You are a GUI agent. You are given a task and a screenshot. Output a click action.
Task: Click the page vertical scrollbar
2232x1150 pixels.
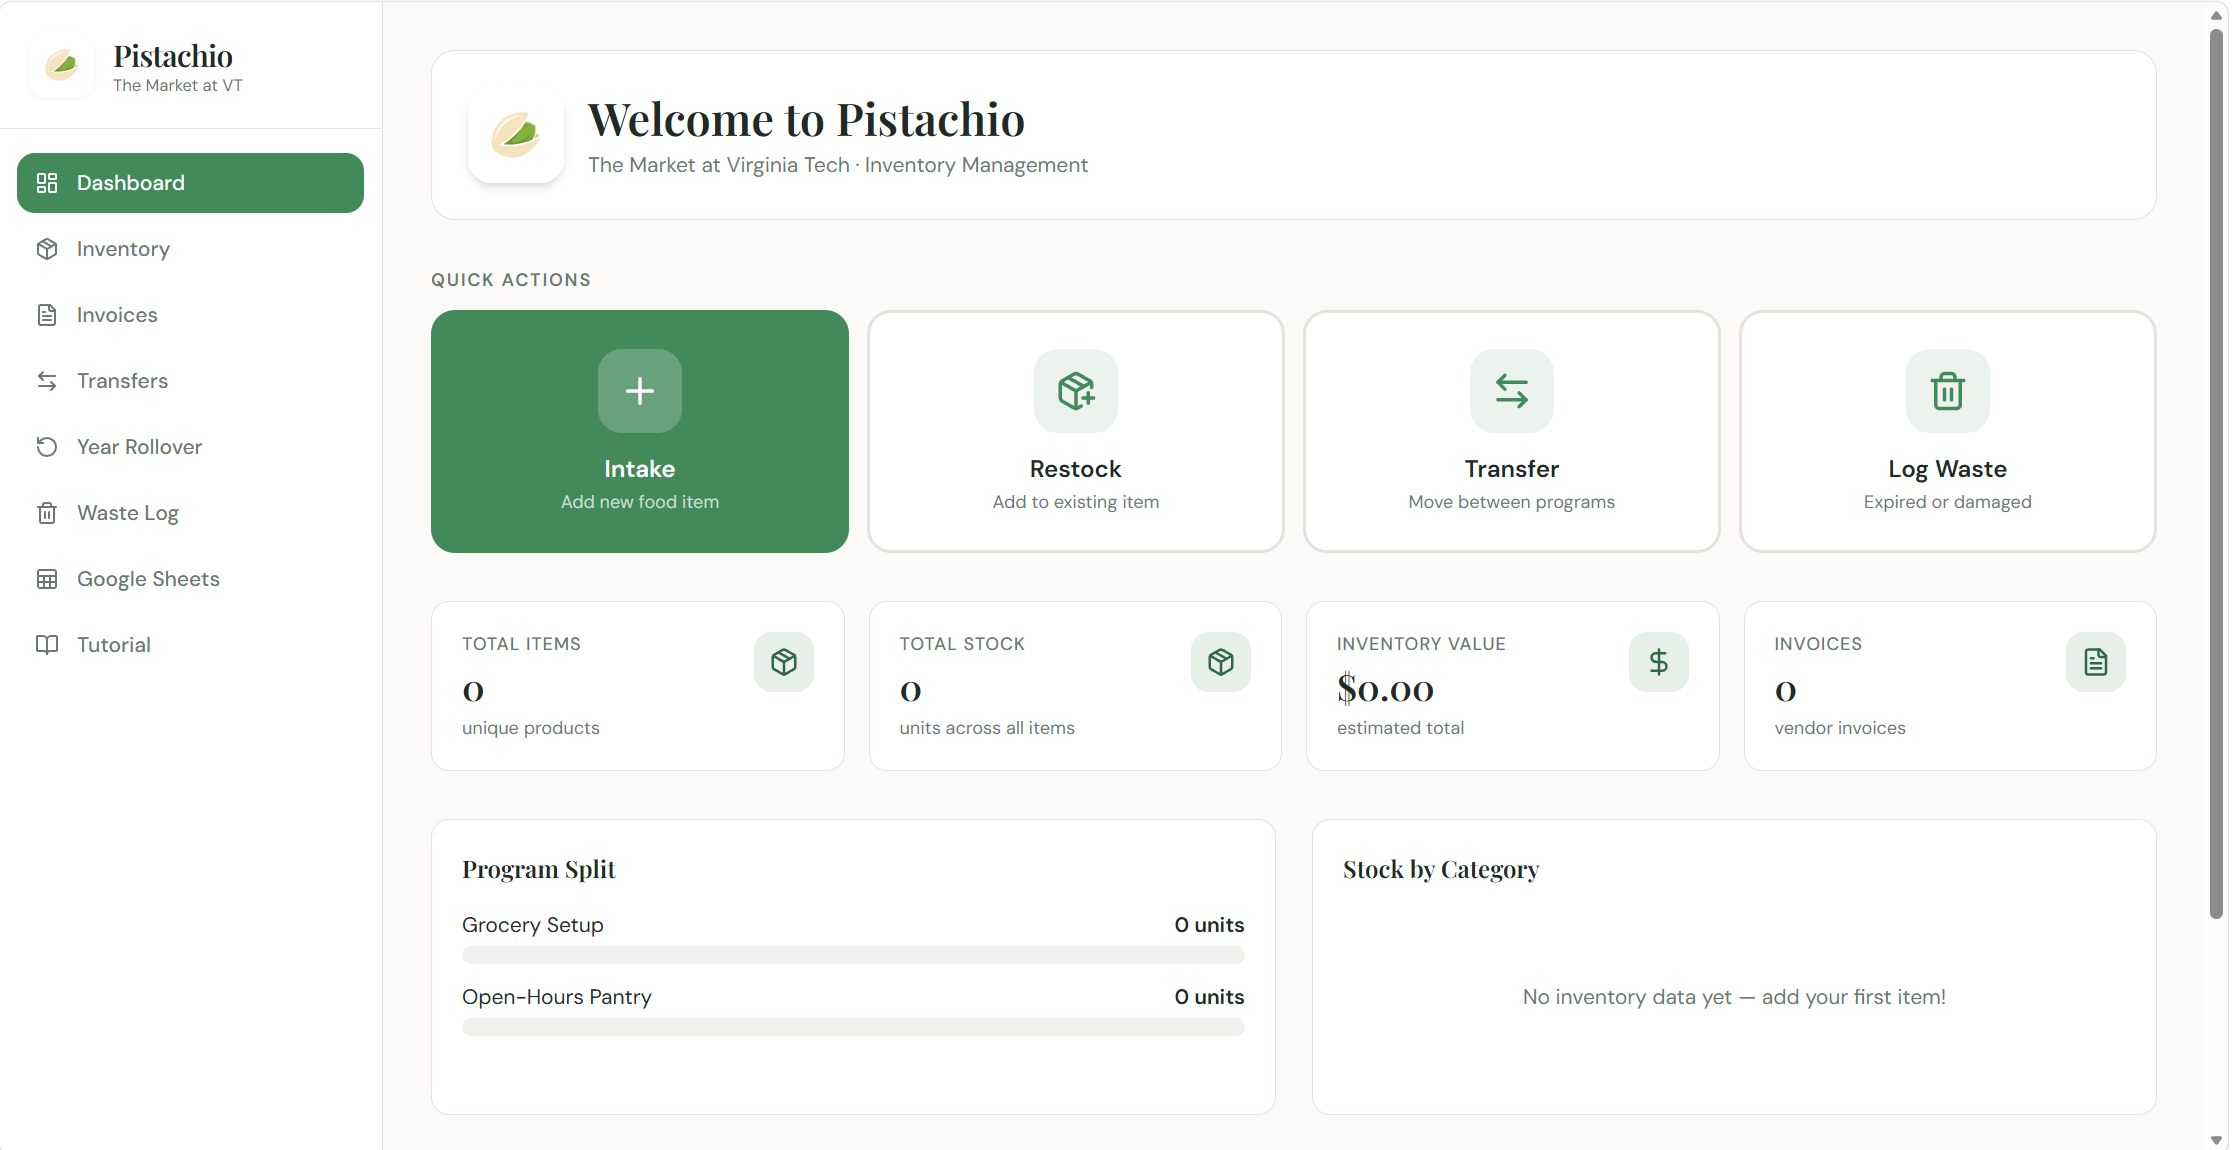[2216, 470]
